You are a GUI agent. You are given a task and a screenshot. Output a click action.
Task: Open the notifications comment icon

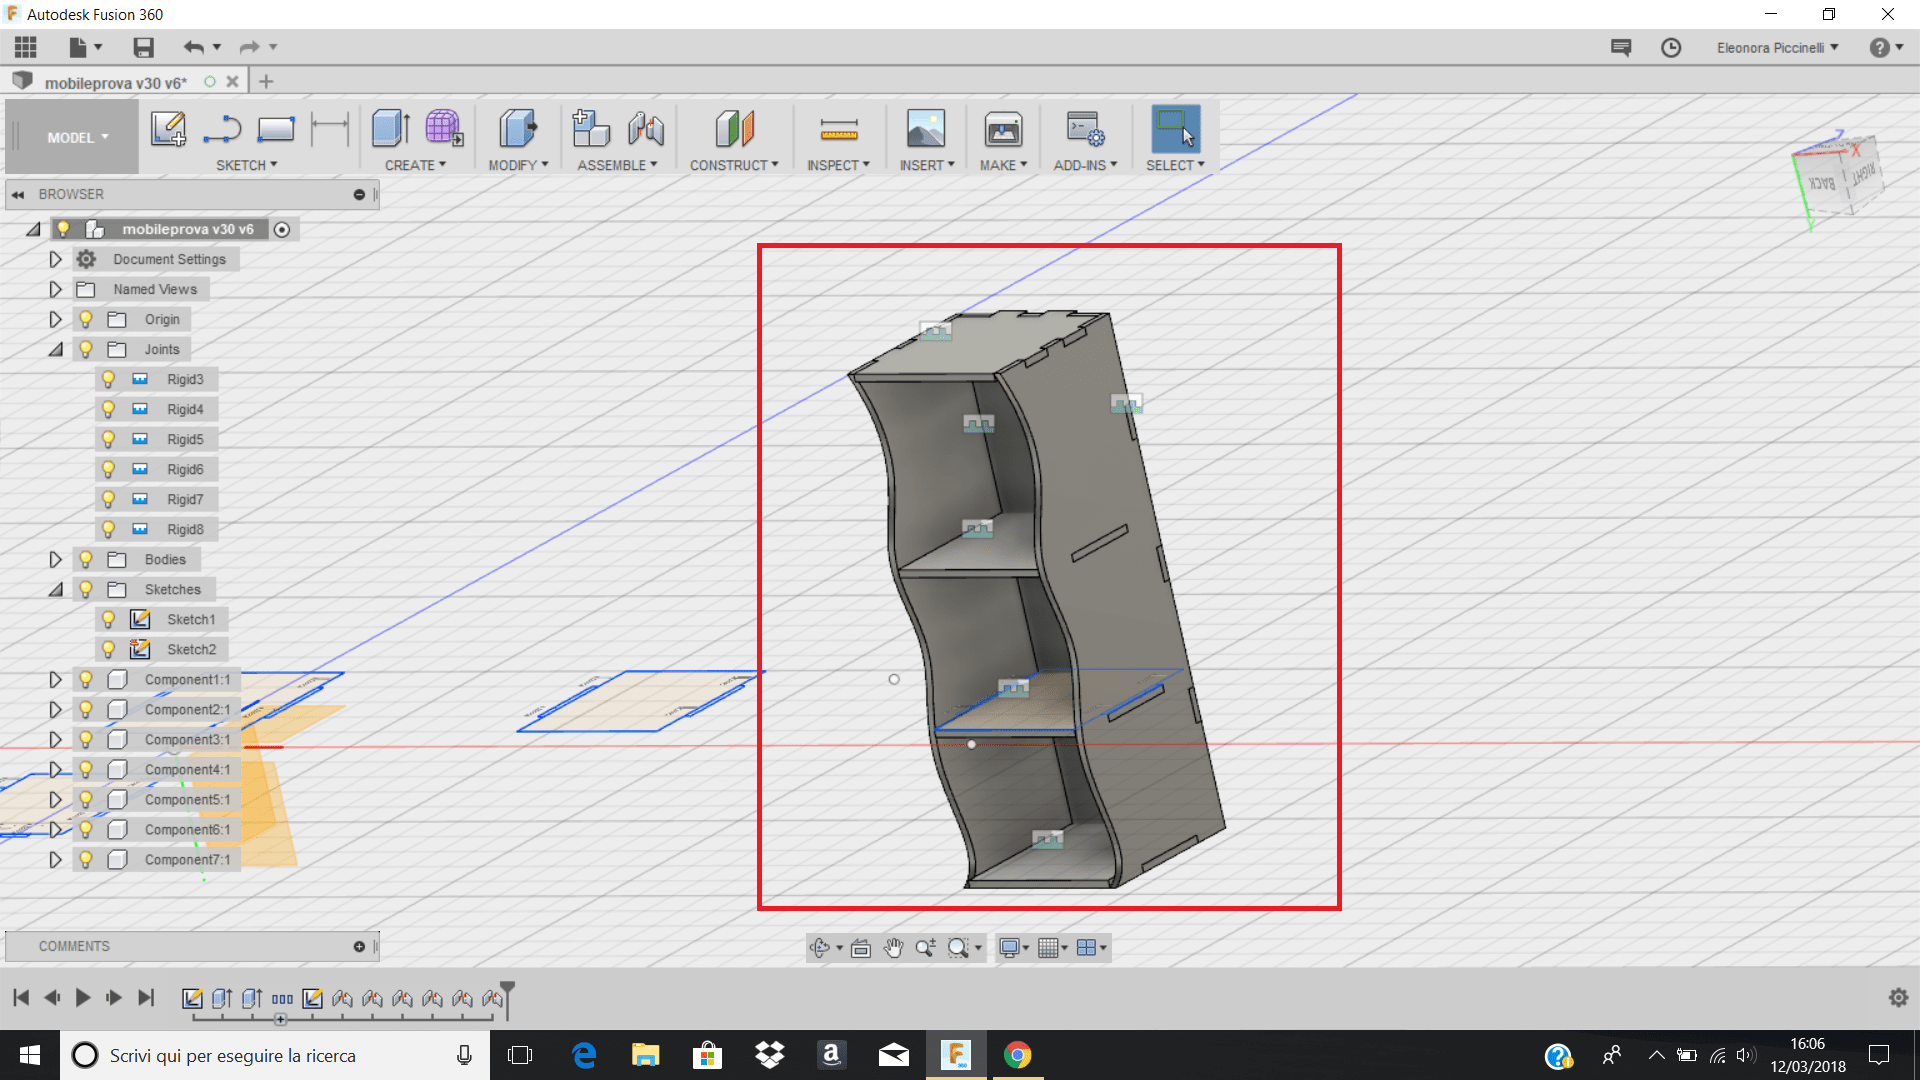tap(1621, 47)
